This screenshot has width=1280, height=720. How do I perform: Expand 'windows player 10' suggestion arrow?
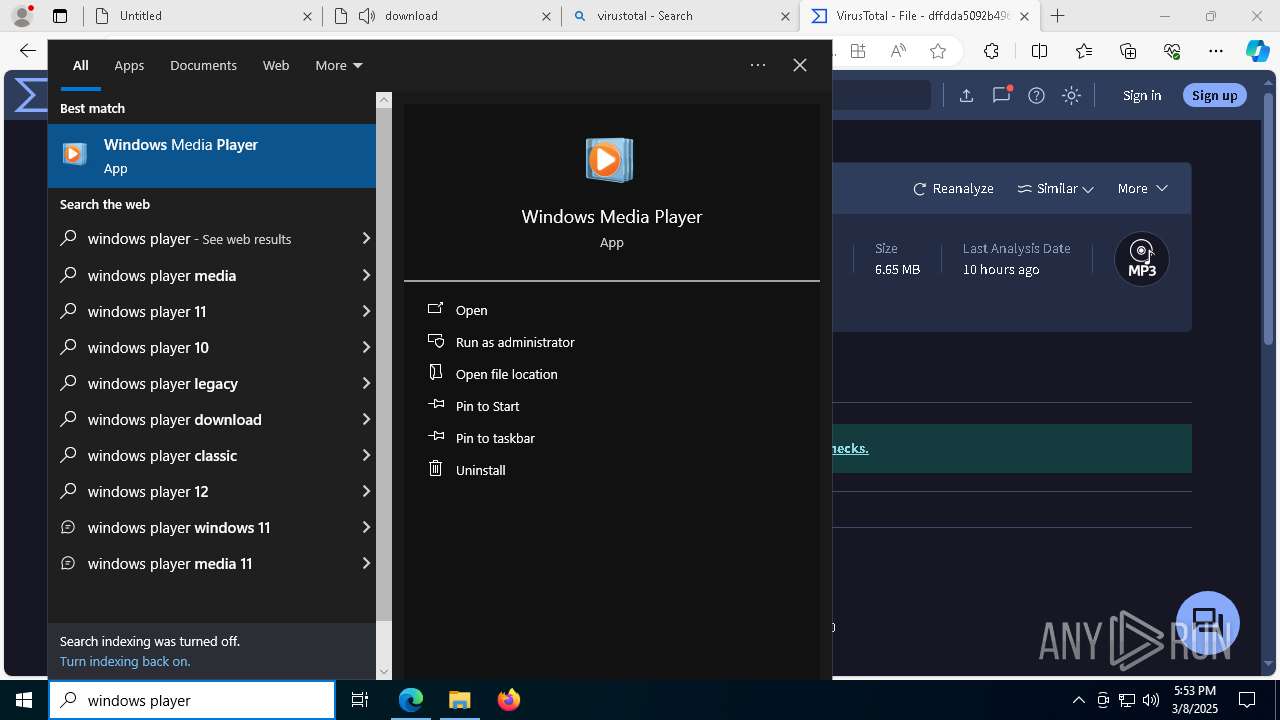point(366,347)
